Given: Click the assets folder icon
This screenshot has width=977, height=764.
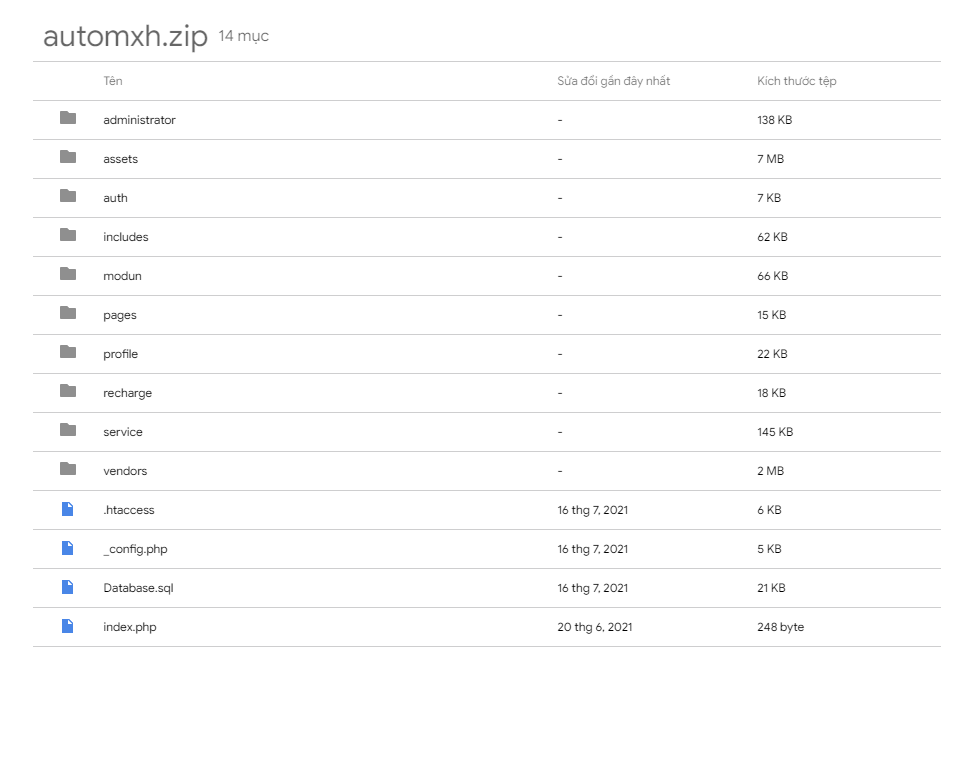Looking at the screenshot, I should click(x=67, y=158).
